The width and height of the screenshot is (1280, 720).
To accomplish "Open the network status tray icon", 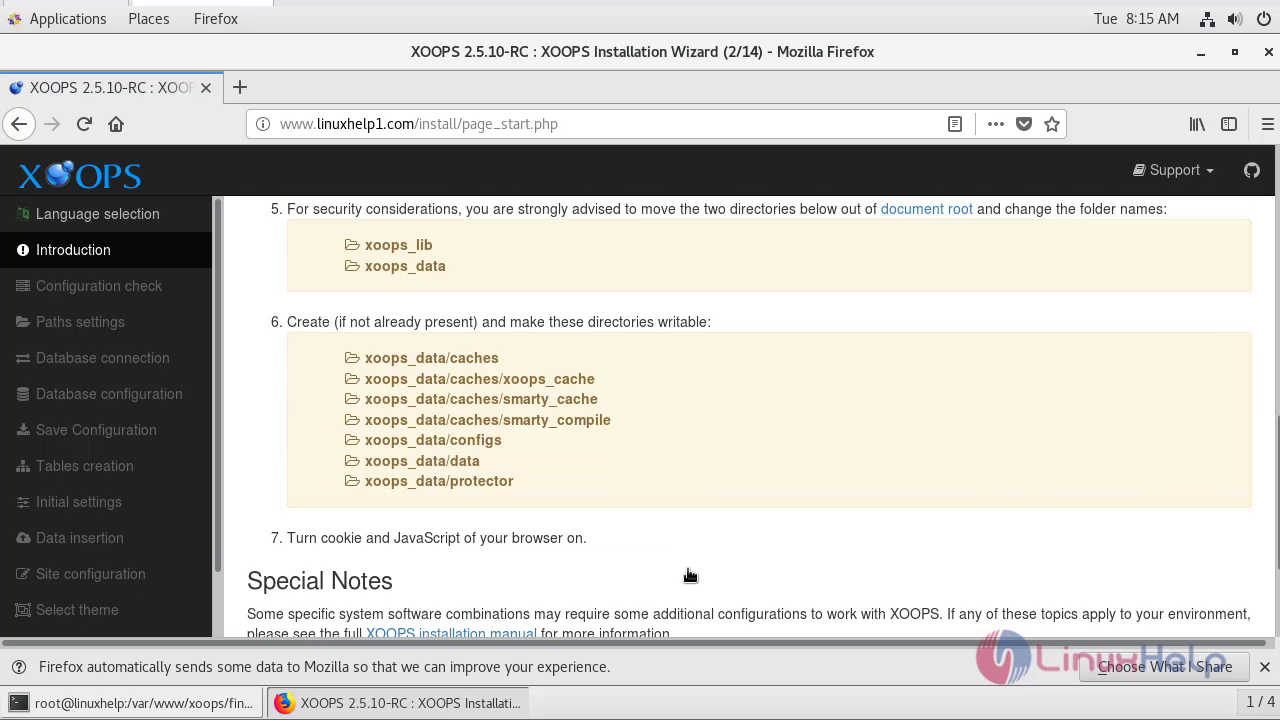I will (x=1207, y=19).
